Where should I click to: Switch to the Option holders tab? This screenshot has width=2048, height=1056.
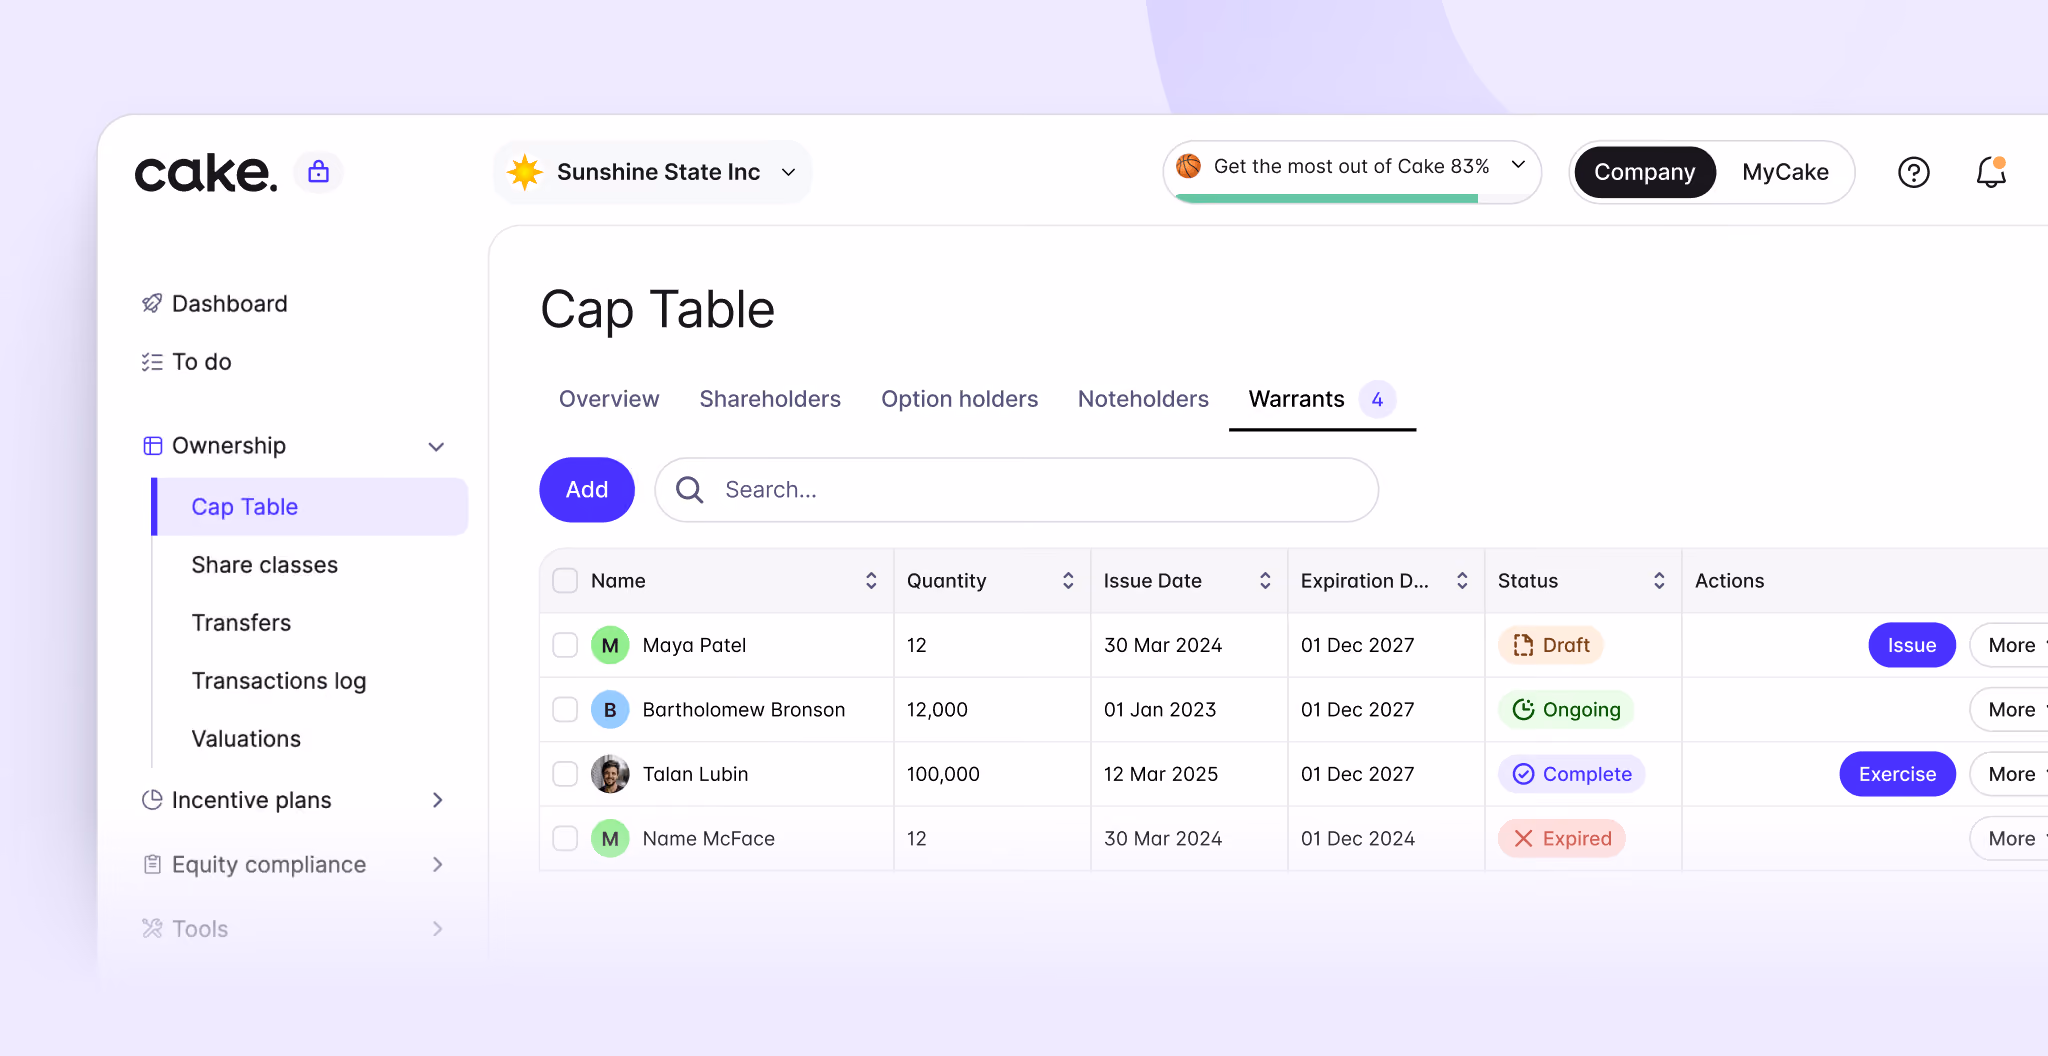pos(959,399)
